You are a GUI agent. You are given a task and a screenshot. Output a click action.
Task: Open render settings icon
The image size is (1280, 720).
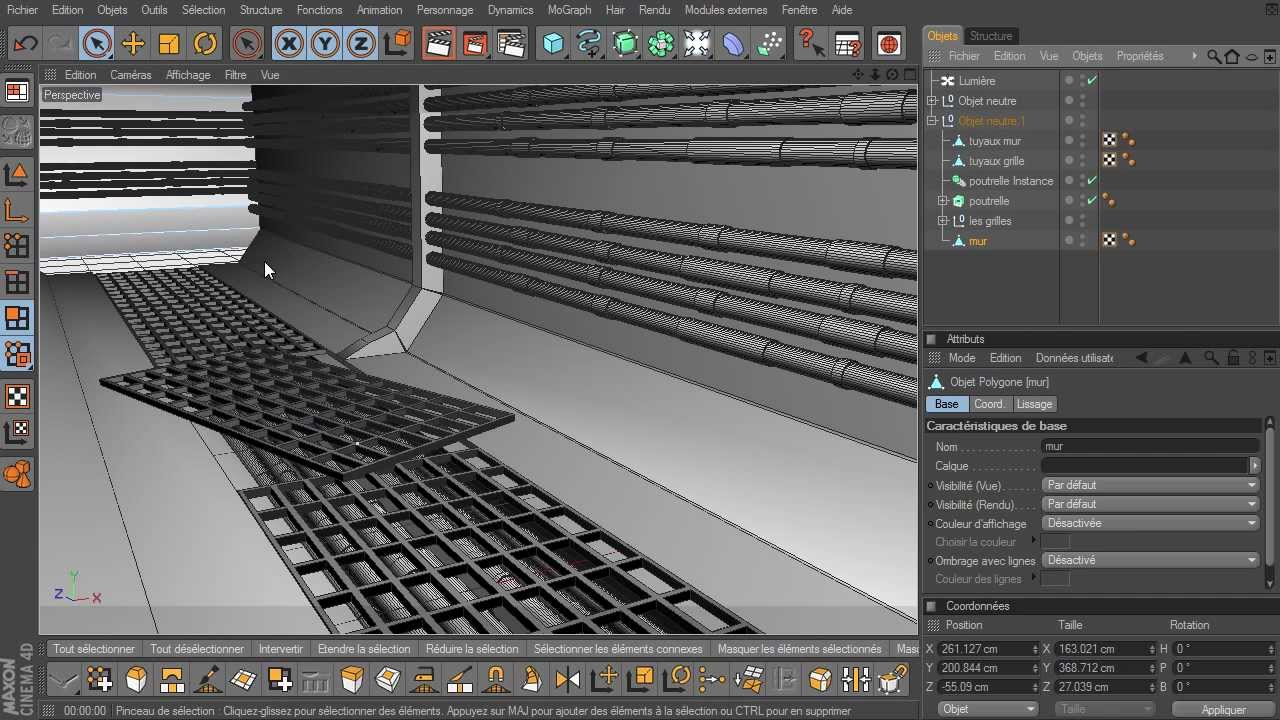[x=511, y=44]
